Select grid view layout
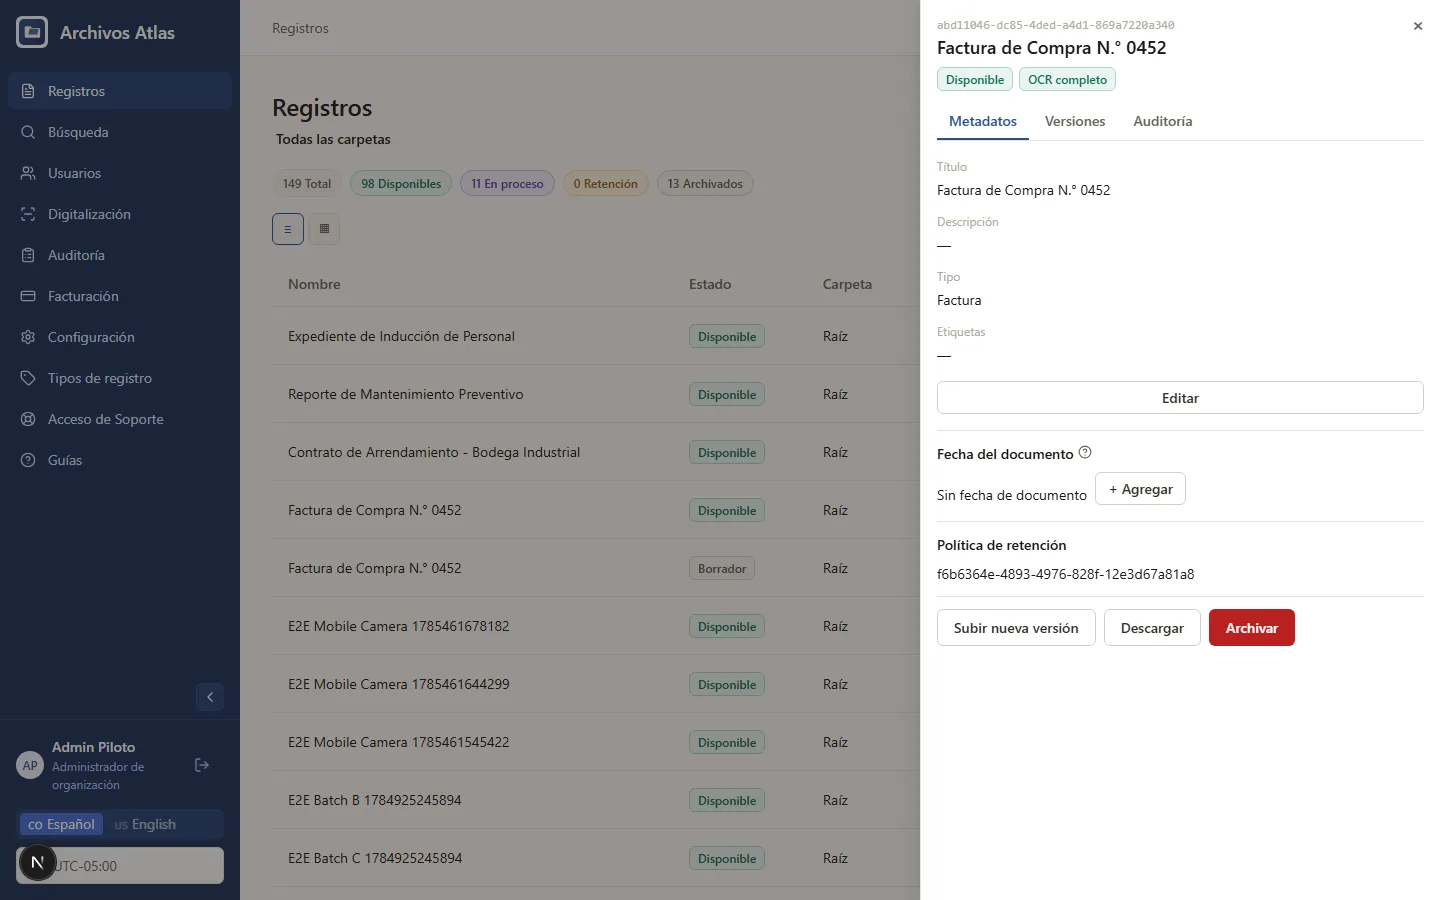This screenshot has height=900, width=1440. 324,229
